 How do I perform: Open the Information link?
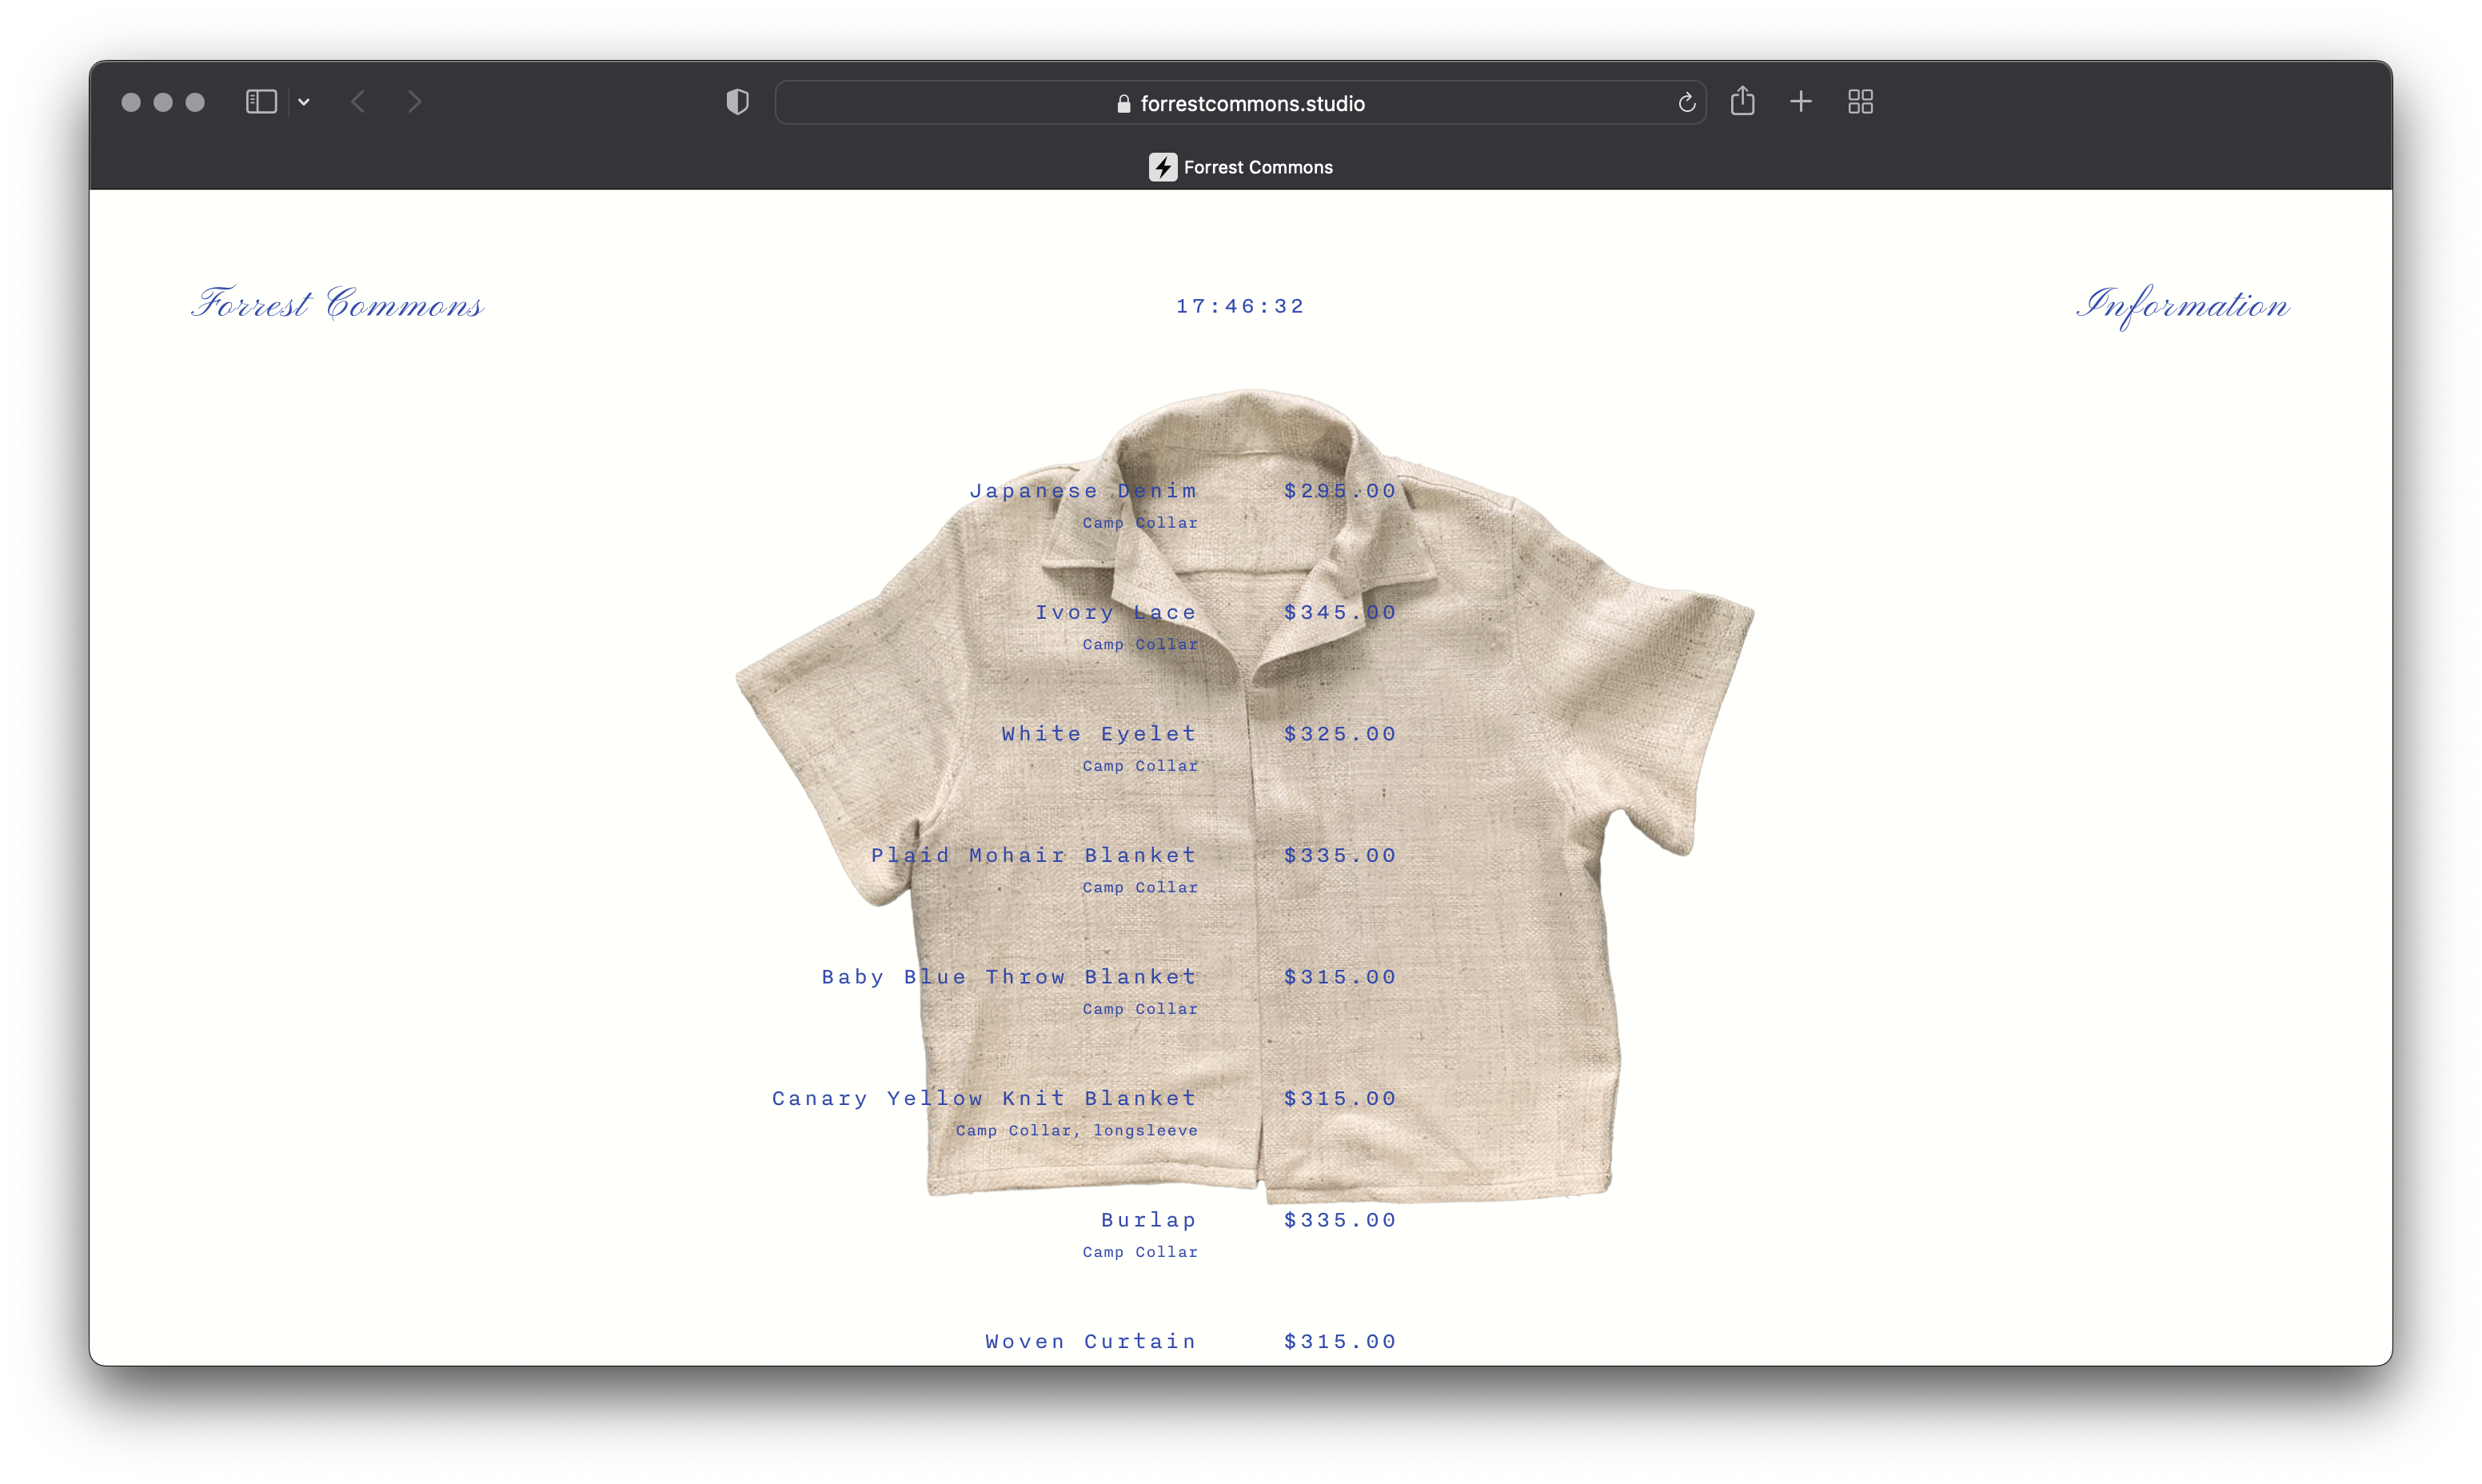[2182, 304]
